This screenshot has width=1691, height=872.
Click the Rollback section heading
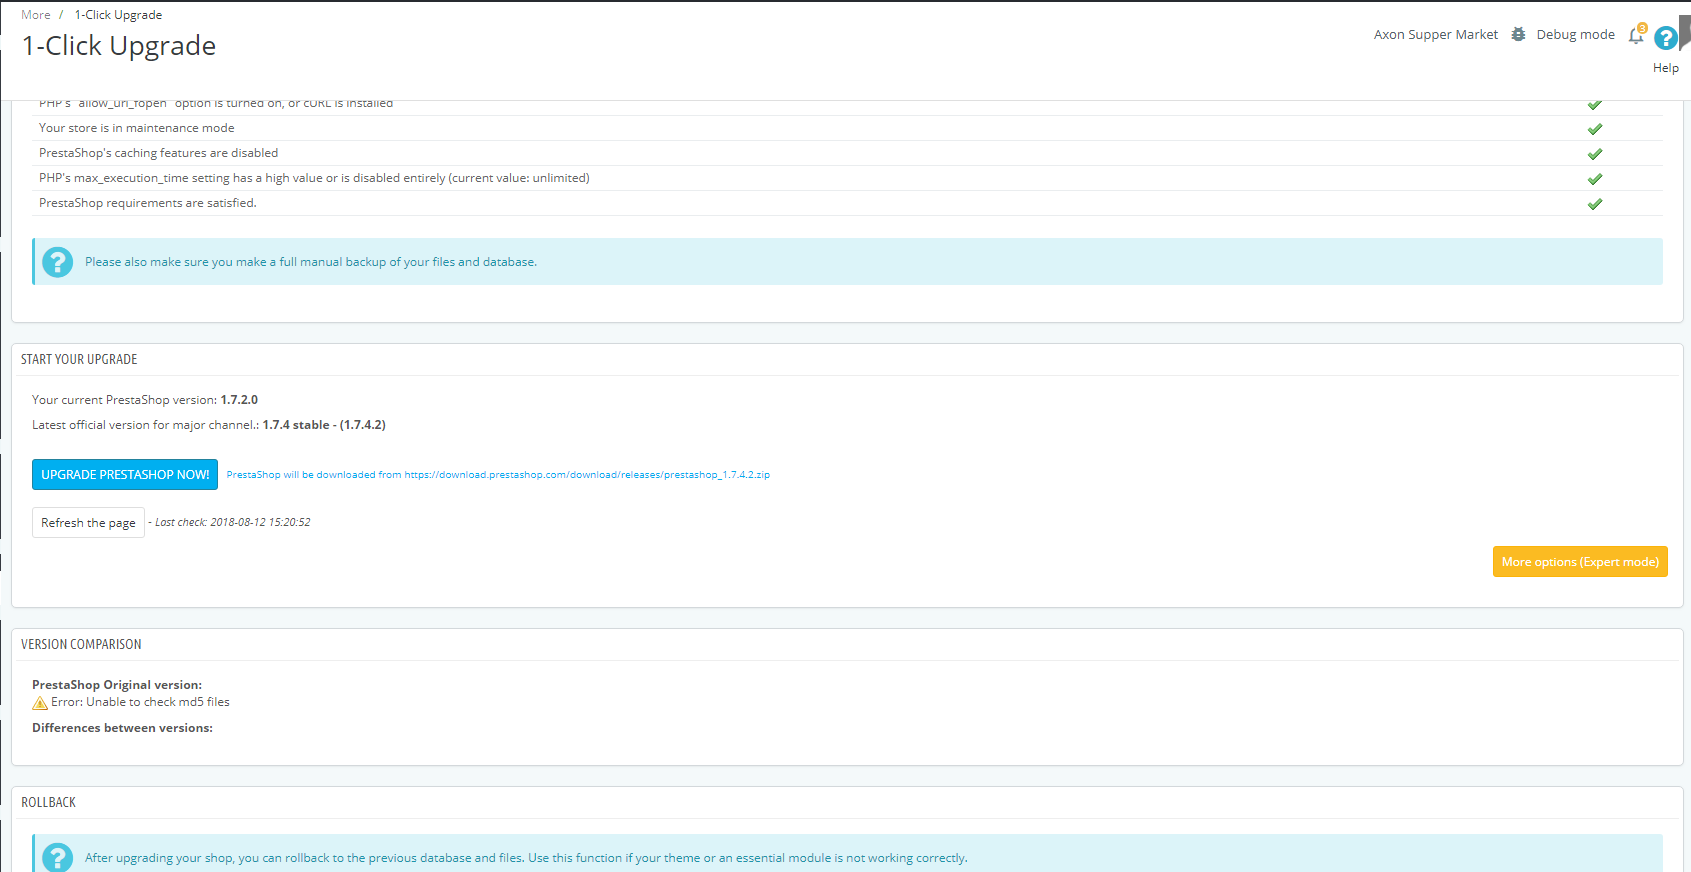(48, 803)
